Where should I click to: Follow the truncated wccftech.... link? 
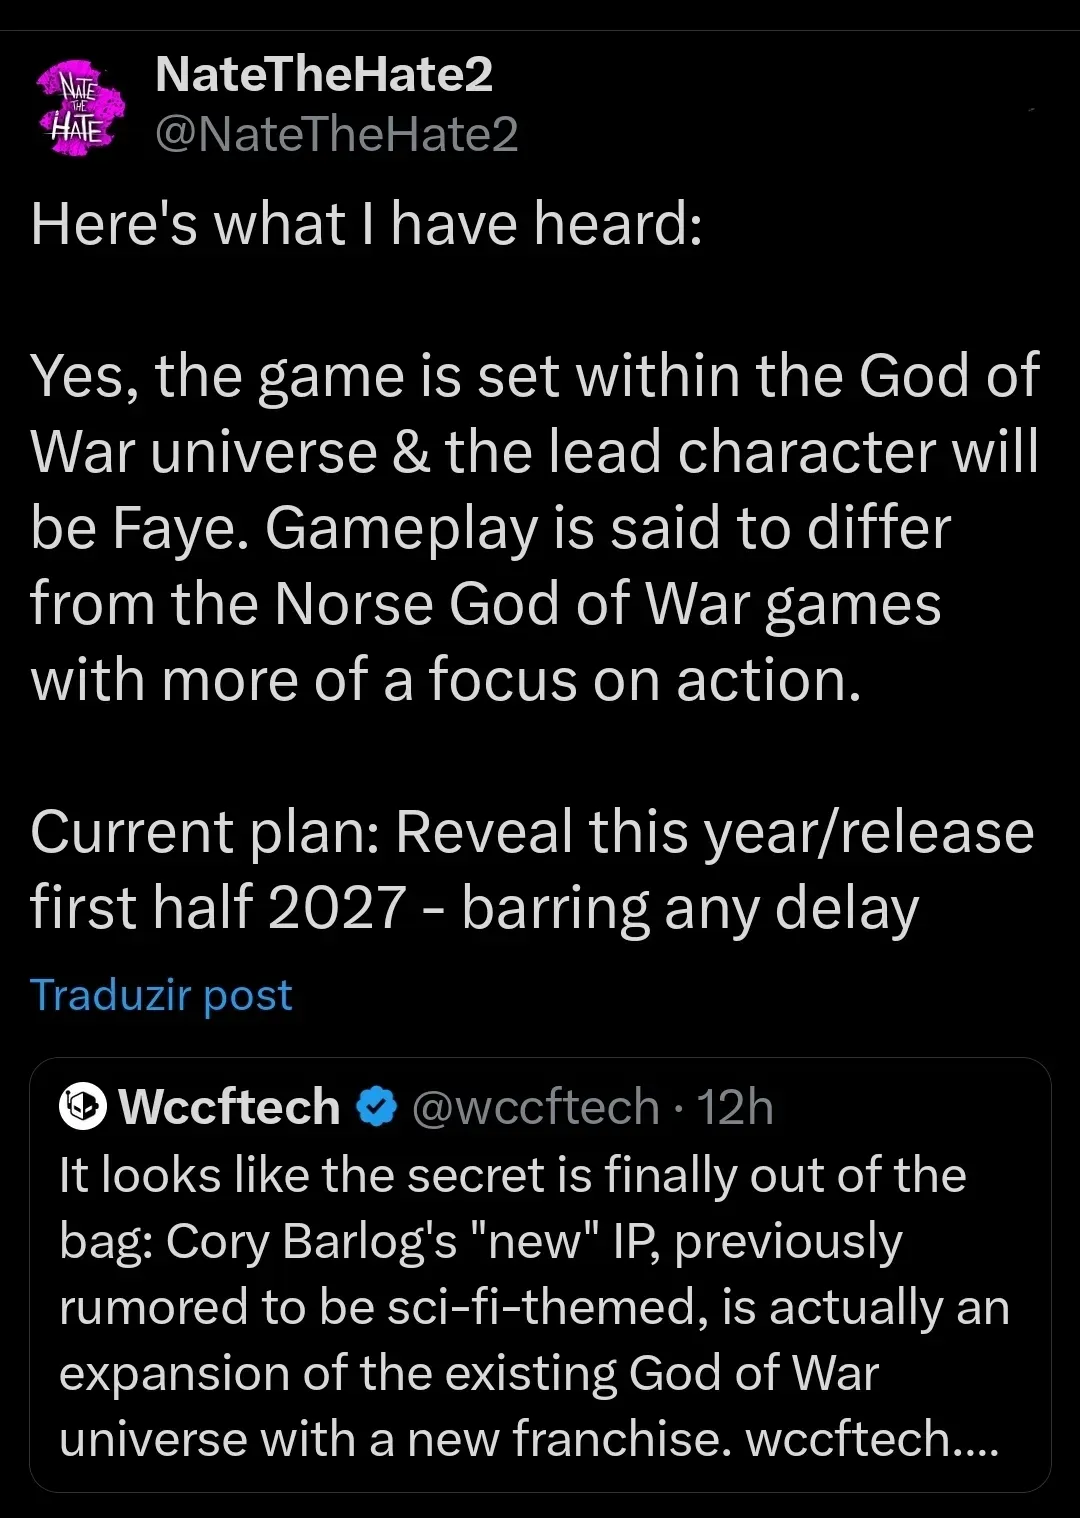pos(872,1439)
